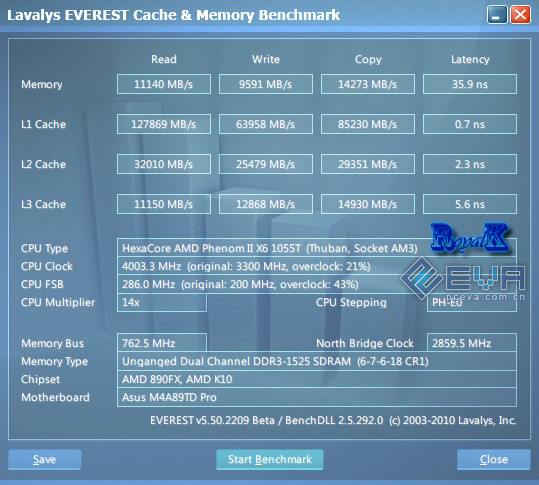Close window with red X icon
The height and width of the screenshot is (485, 539).
point(520,15)
